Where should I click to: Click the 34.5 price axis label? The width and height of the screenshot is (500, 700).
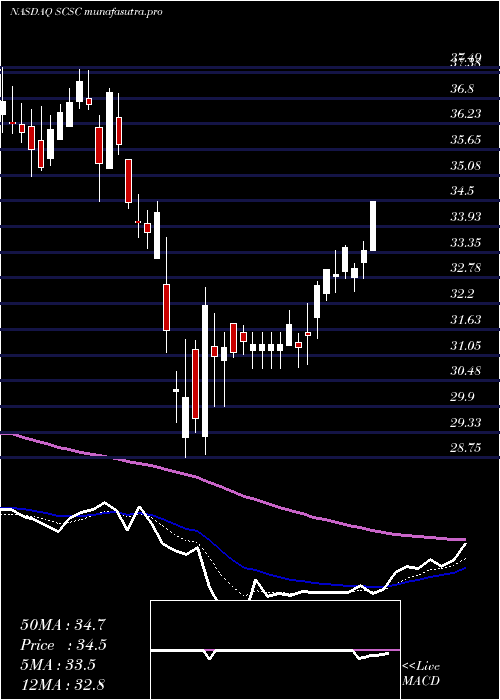point(462,192)
